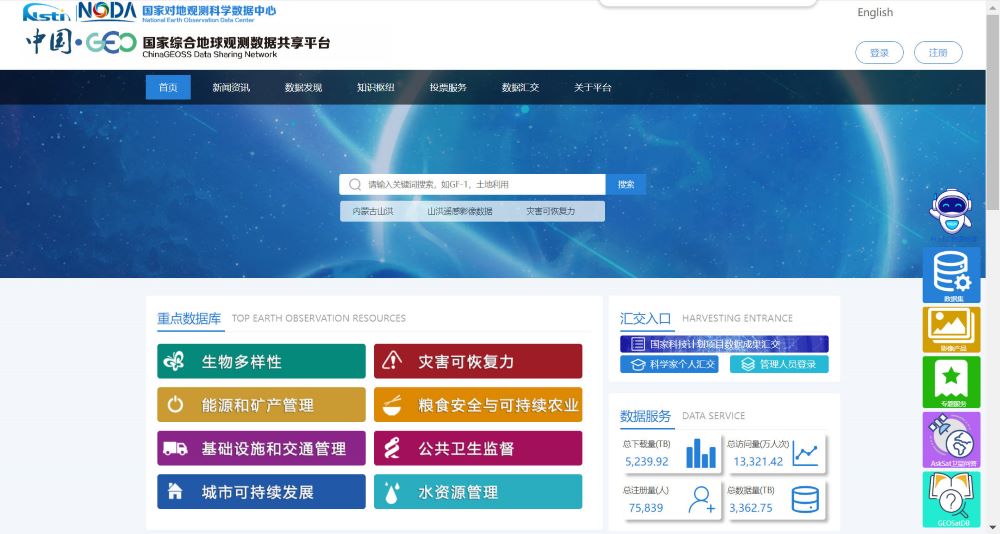Viewport: 1000px width, 534px height.
Task: Go to the 数据发现 navigation tab
Action: (303, 88)
